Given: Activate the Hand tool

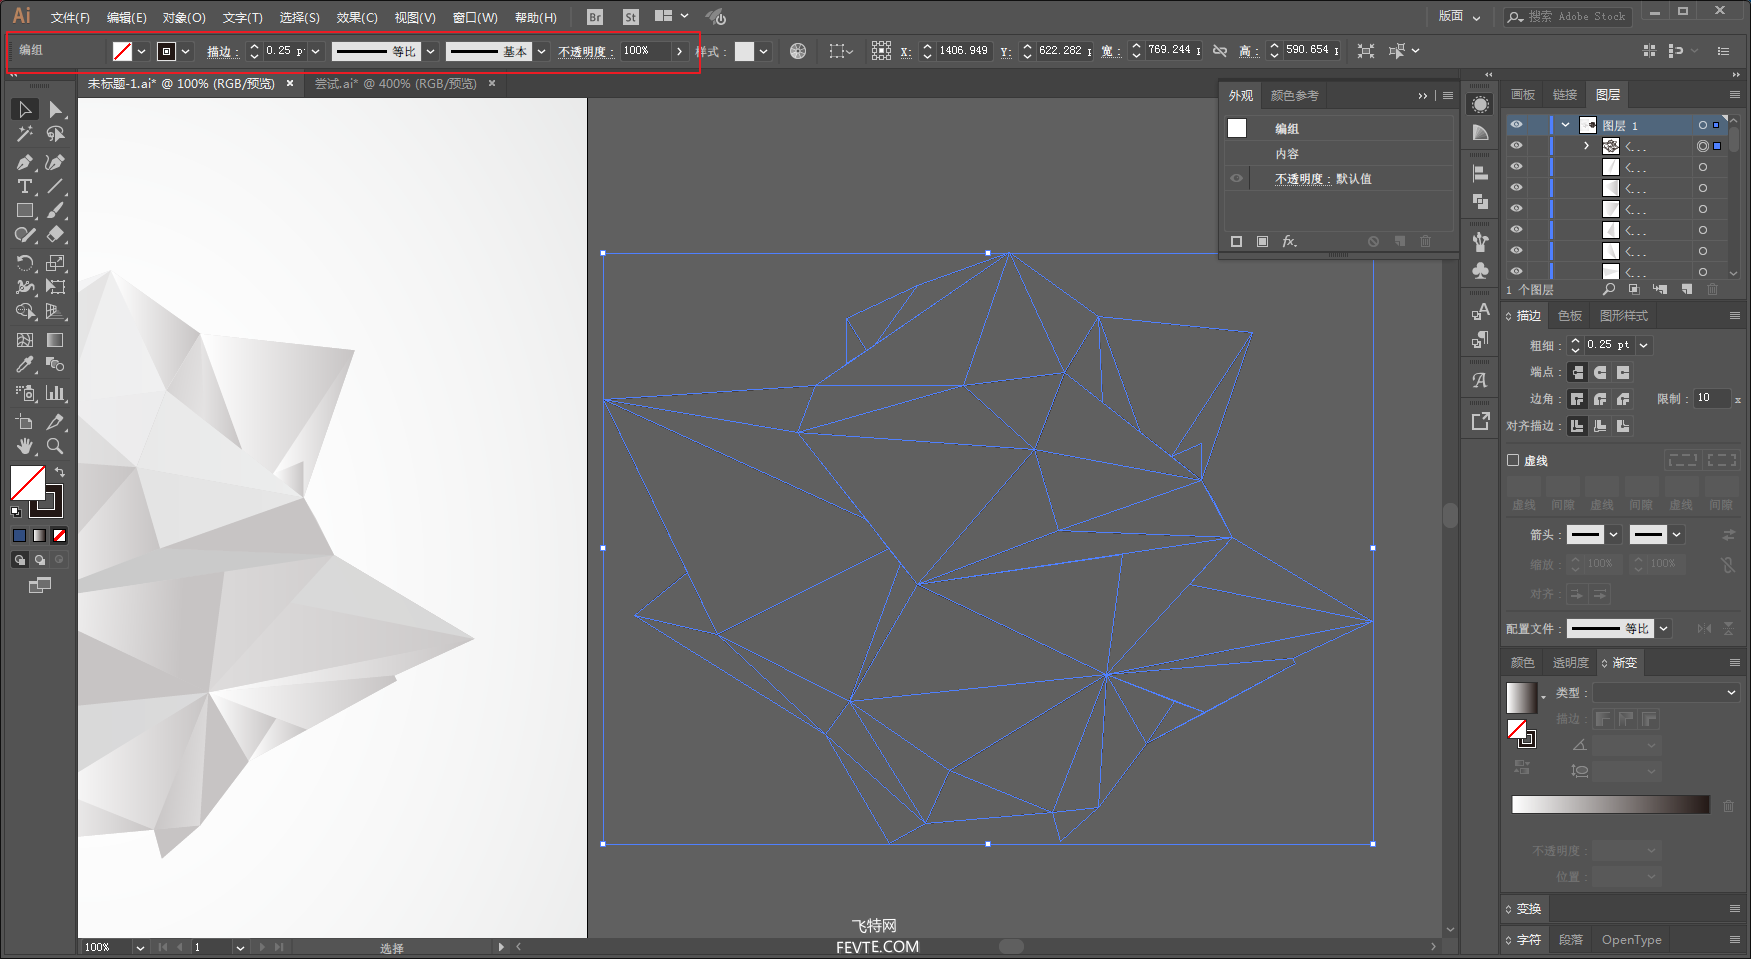Looking at the screenshot, I should [x=25, y=446].
